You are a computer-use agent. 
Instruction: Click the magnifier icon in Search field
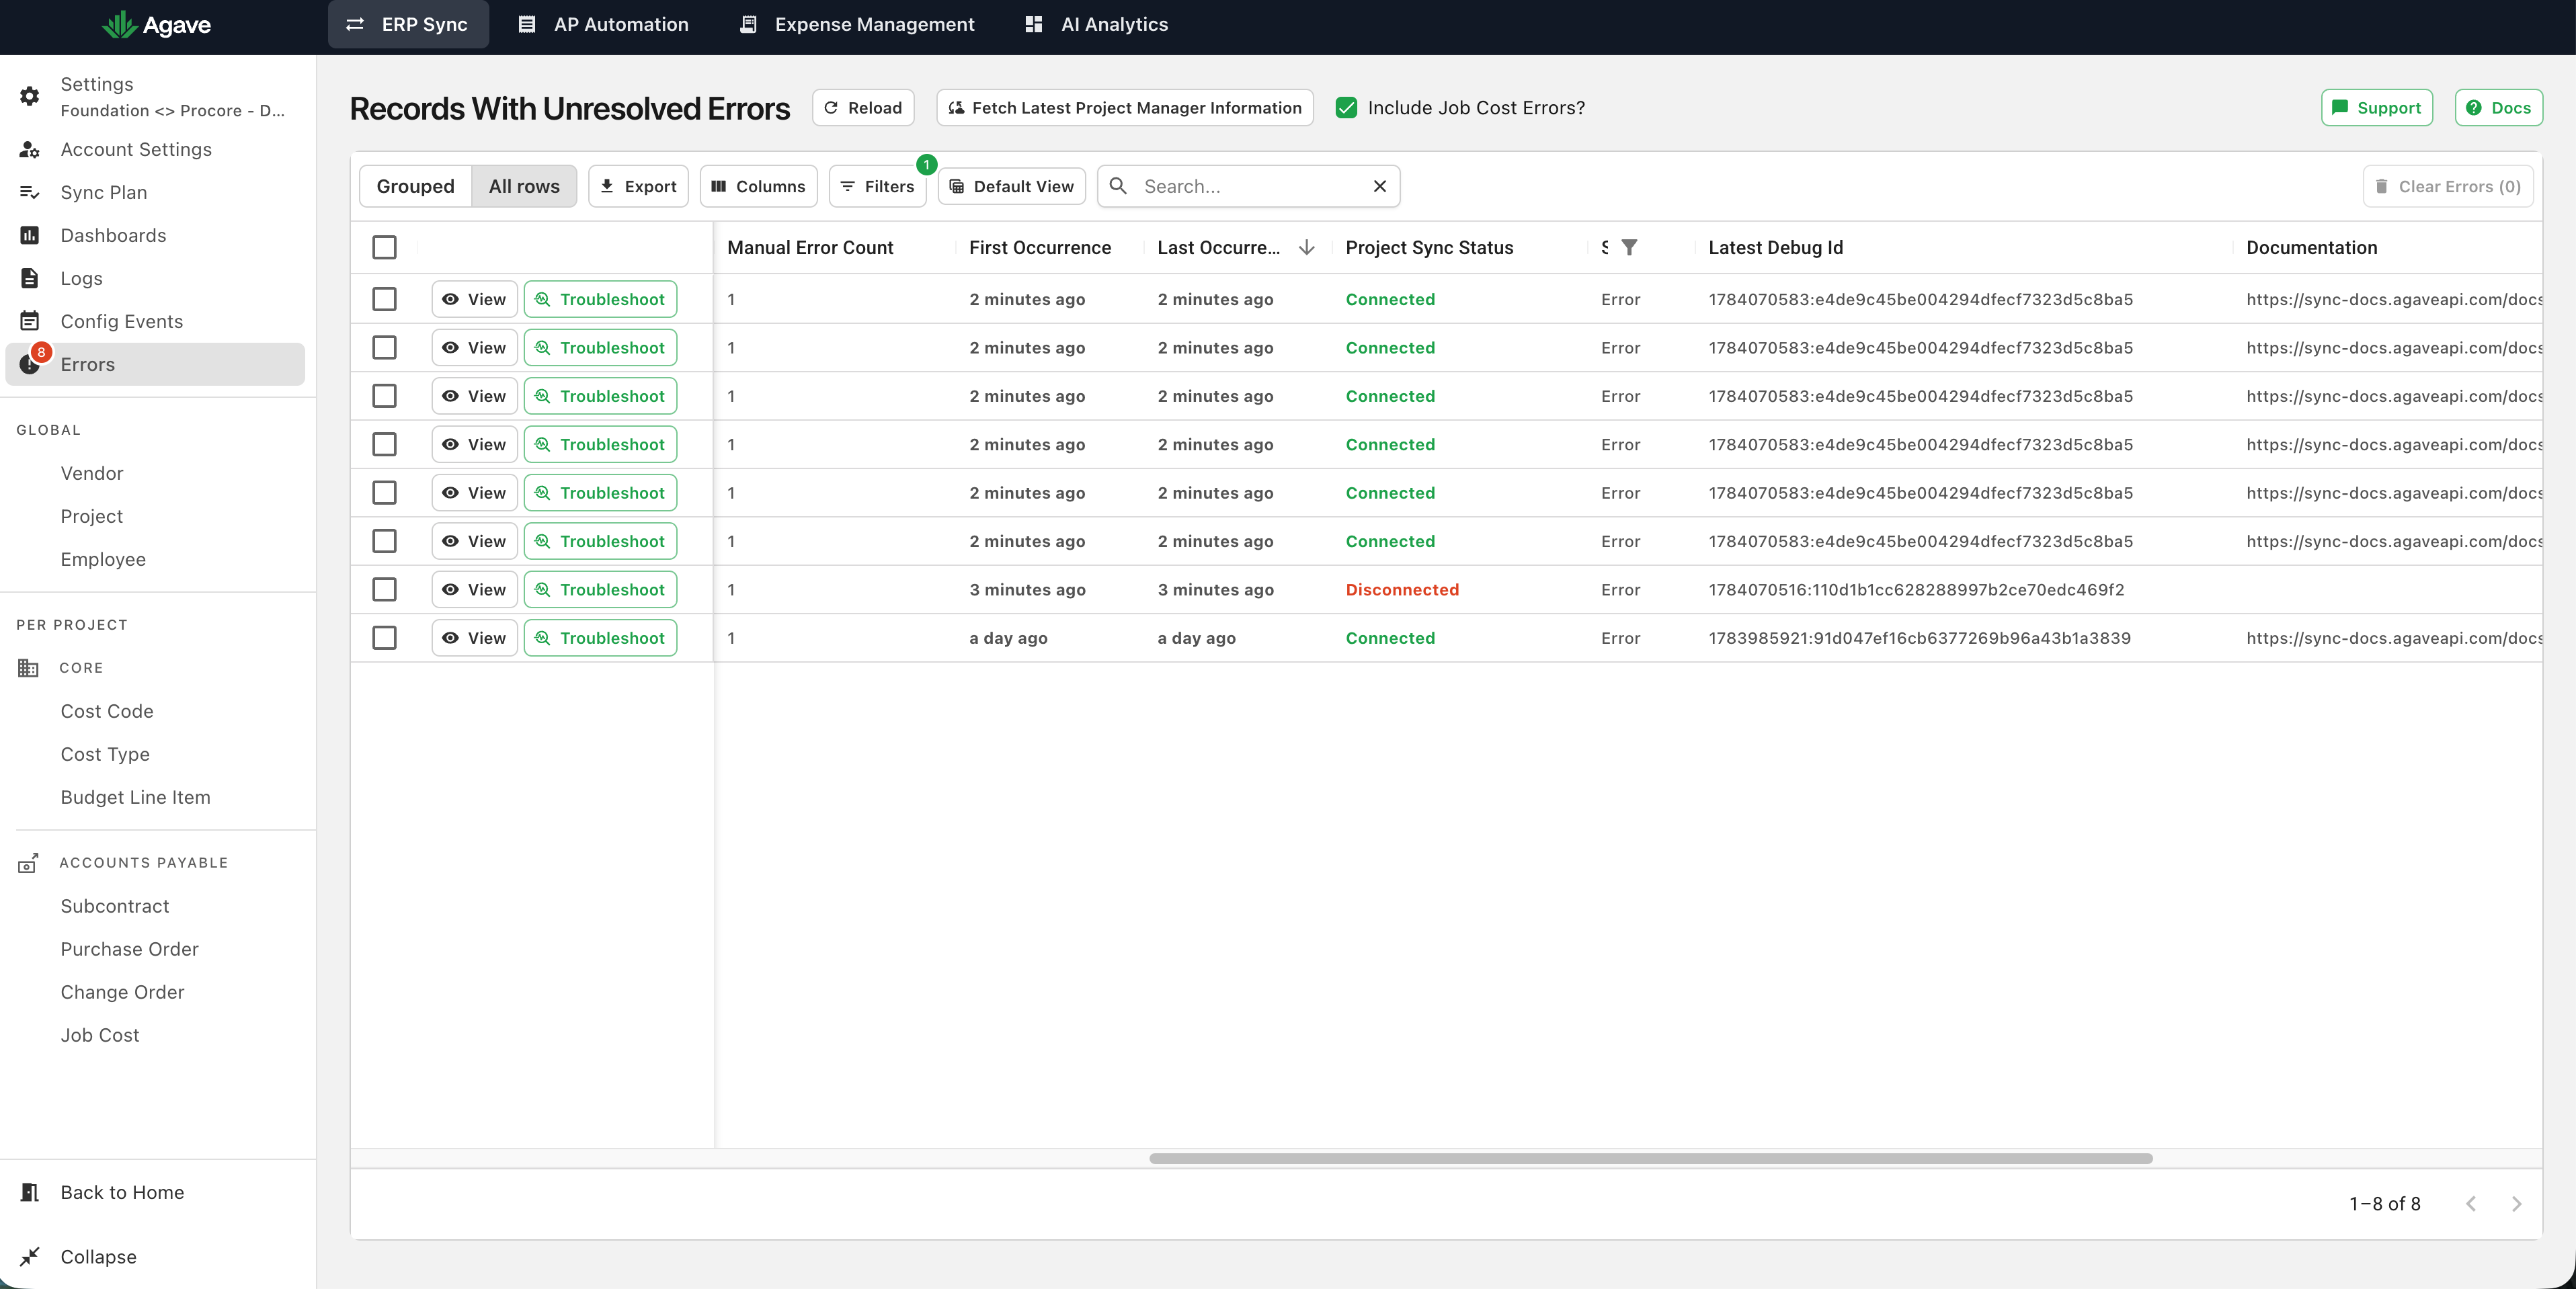click(1118, 186)
